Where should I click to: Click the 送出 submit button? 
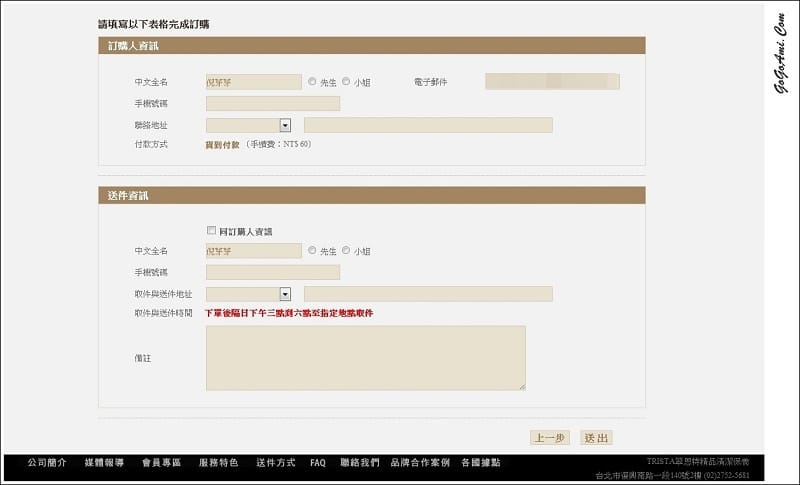596,438
